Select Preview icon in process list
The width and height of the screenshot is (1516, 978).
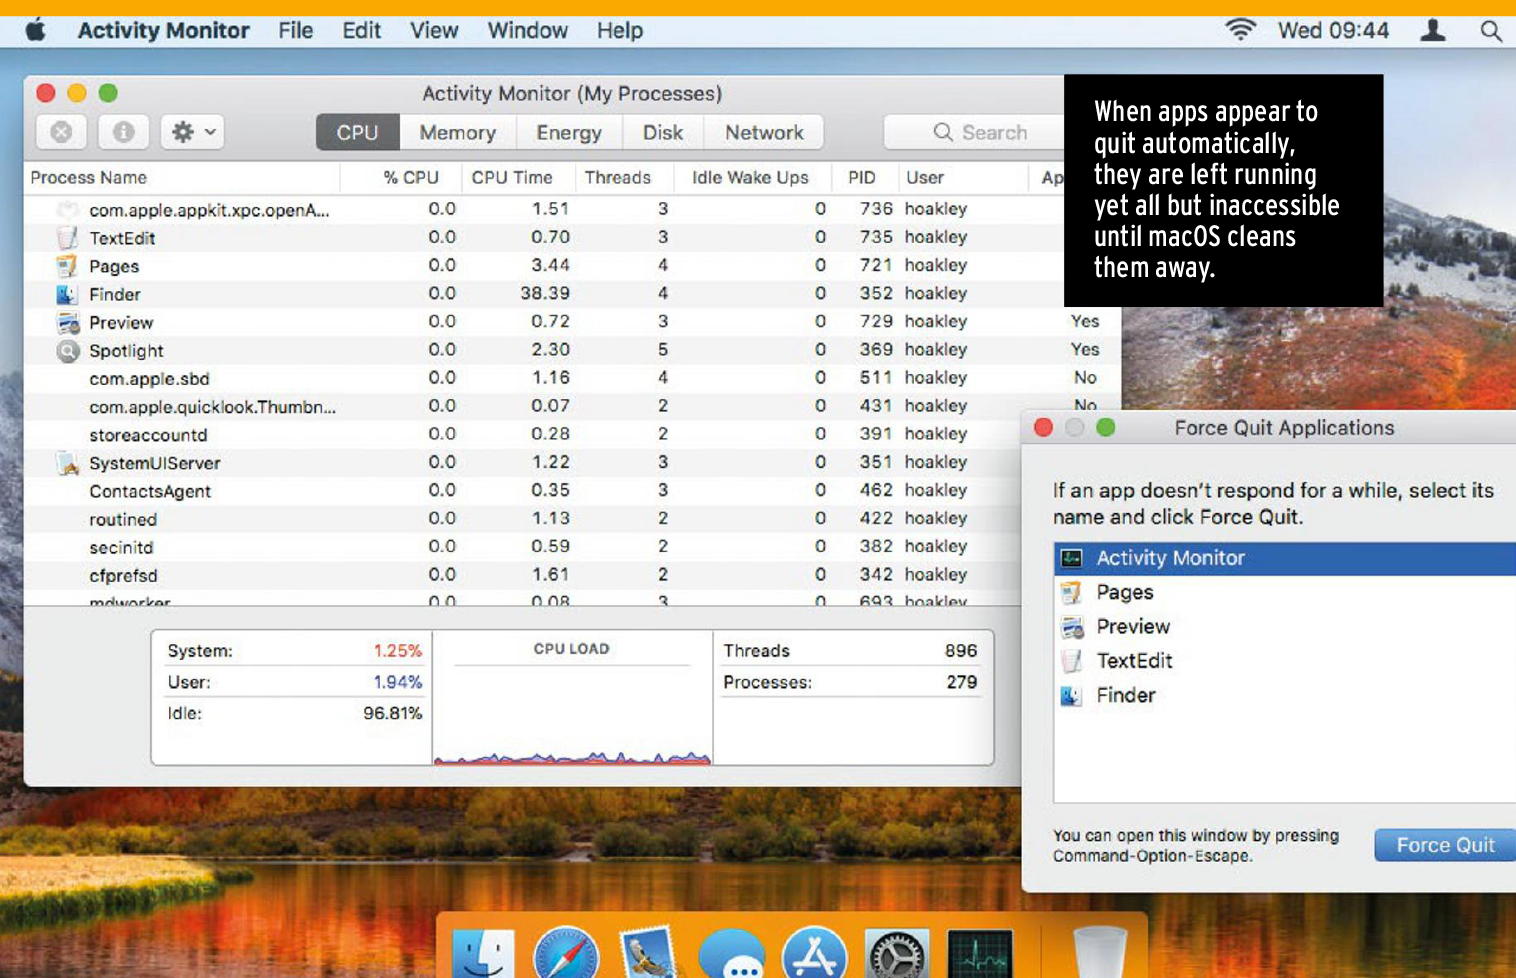point(67,322)
